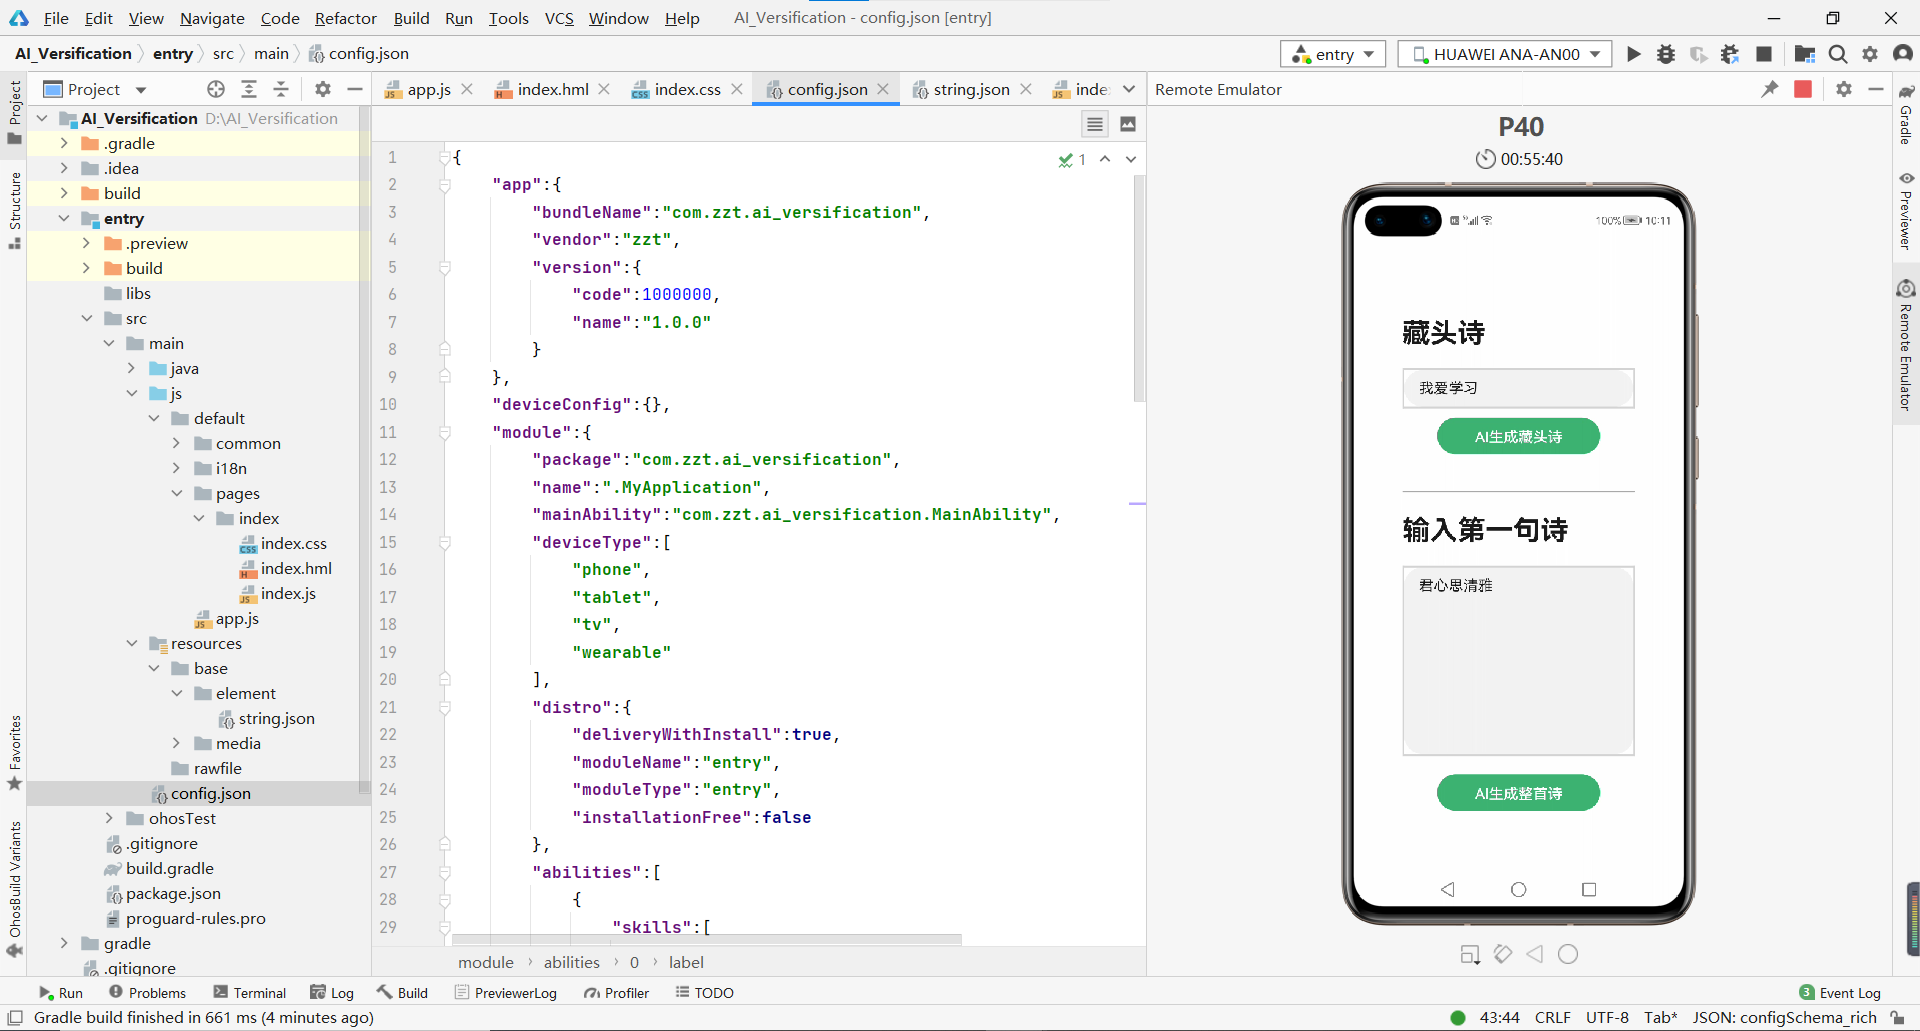Toggle the Previewer side panel
Image resolution: width=1920 pixels, height=1031 pixels.
click(1906, 211)
